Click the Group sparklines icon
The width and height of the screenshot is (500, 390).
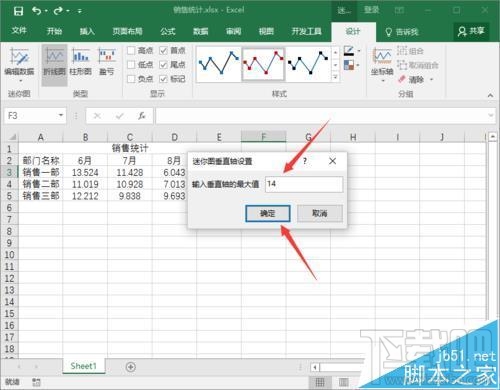tap(403, 51)
